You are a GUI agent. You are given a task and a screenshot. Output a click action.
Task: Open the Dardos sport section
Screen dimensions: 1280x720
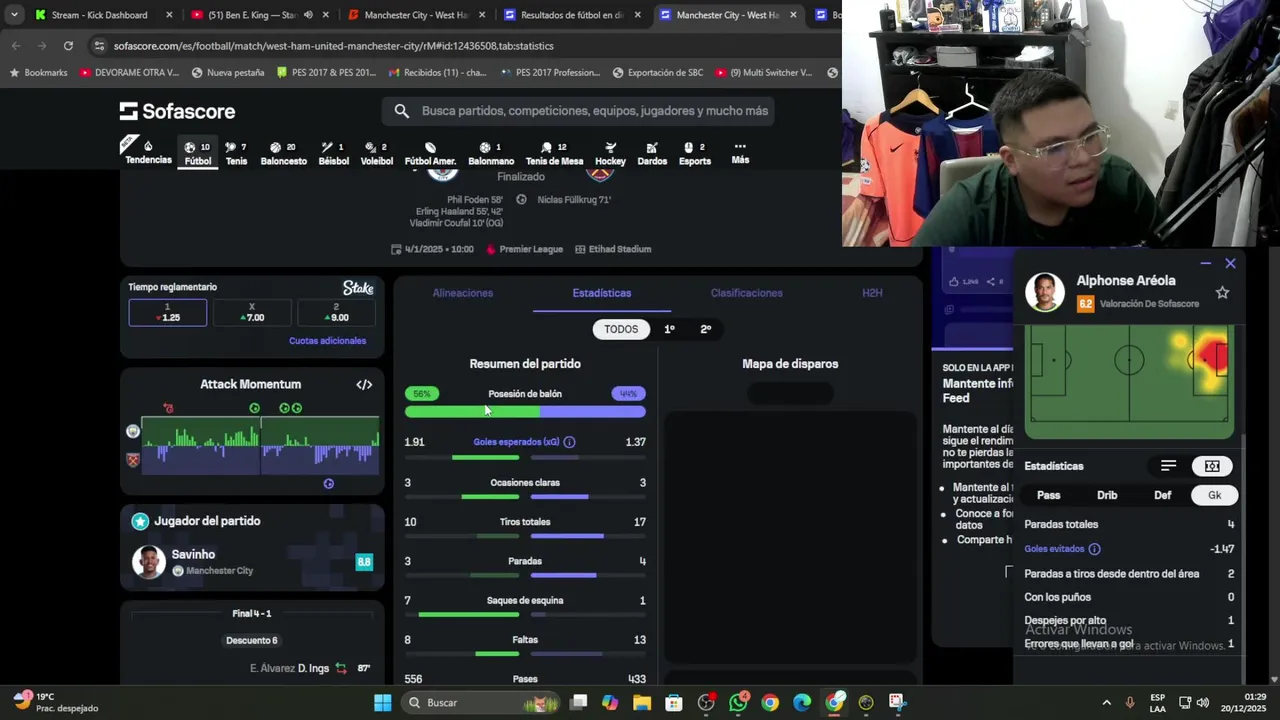point(652,152)
